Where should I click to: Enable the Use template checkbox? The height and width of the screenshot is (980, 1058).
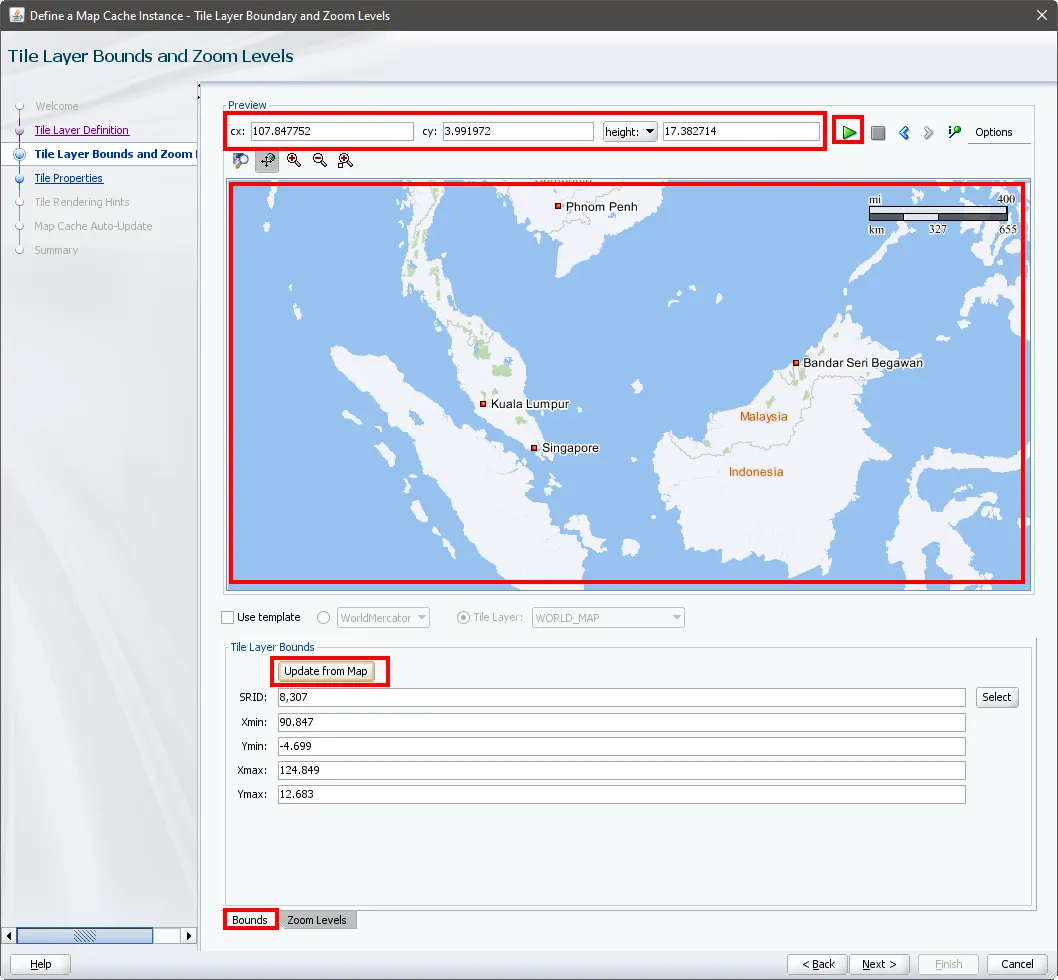(228, 618)
